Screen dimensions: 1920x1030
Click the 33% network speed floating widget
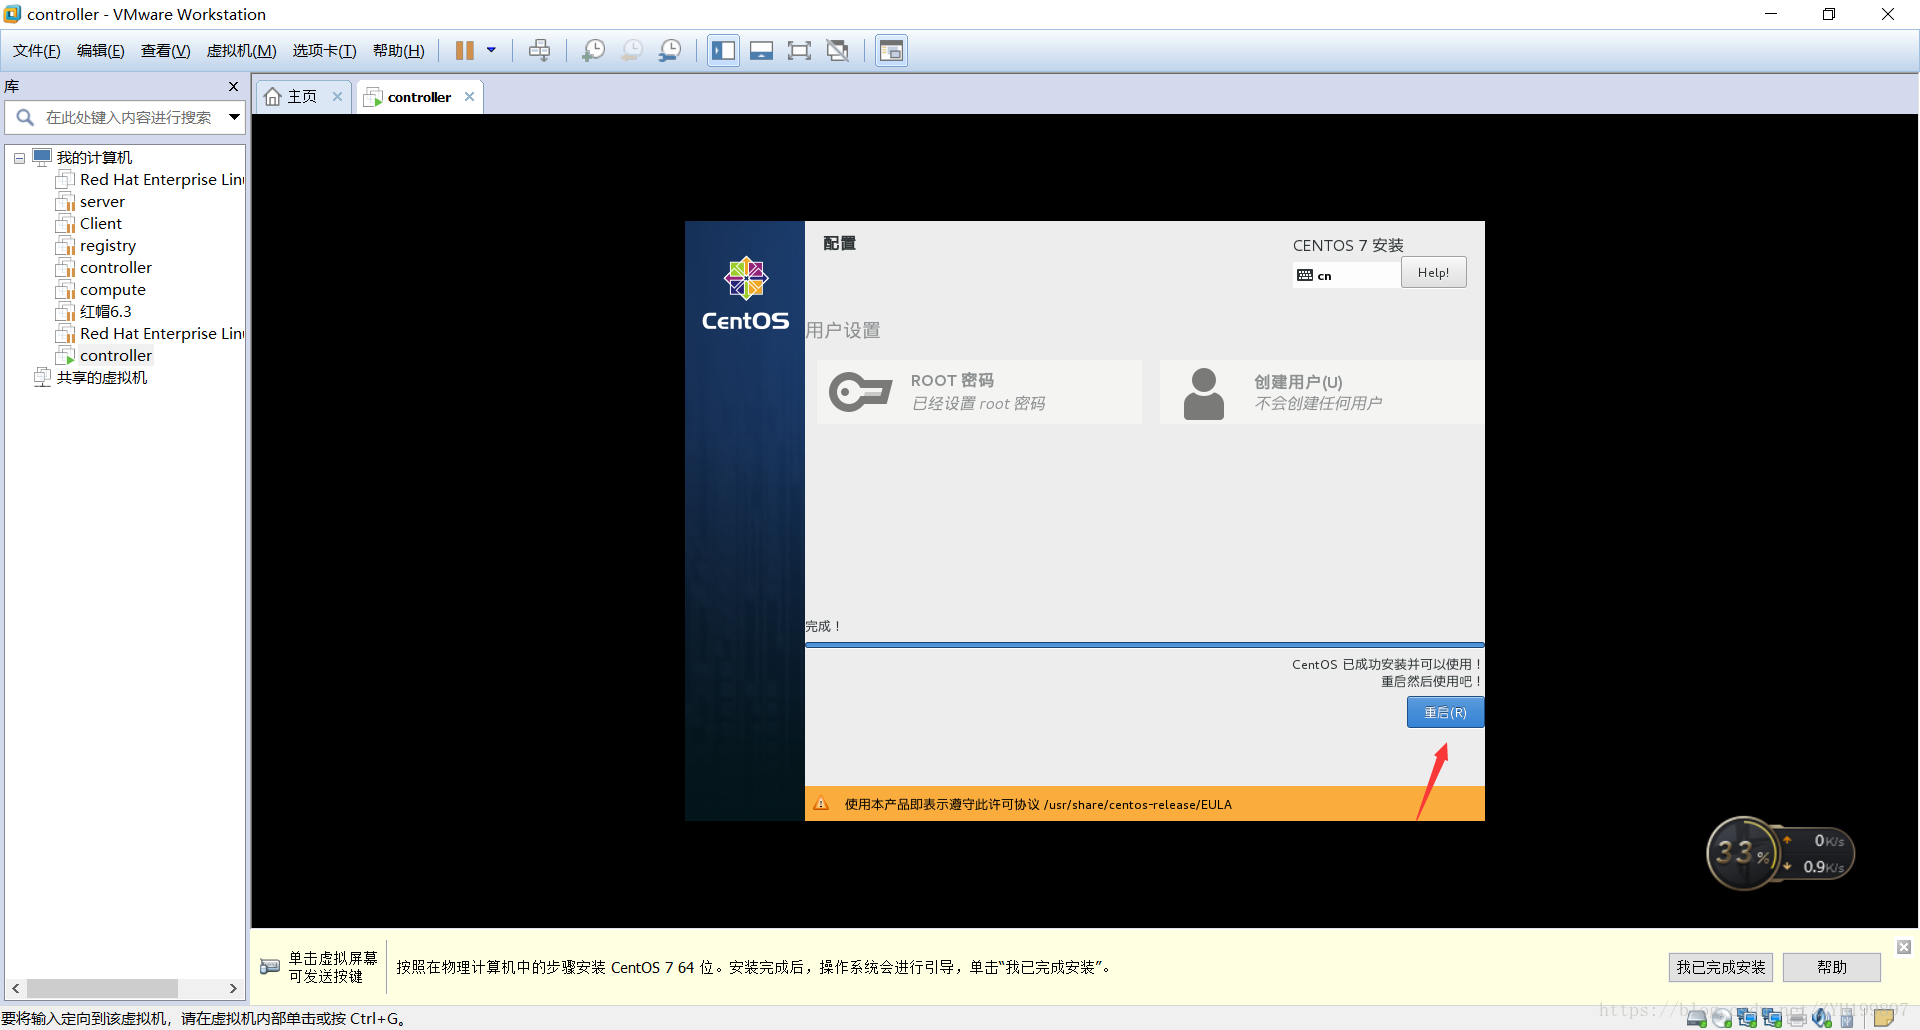coord(1780,854)
